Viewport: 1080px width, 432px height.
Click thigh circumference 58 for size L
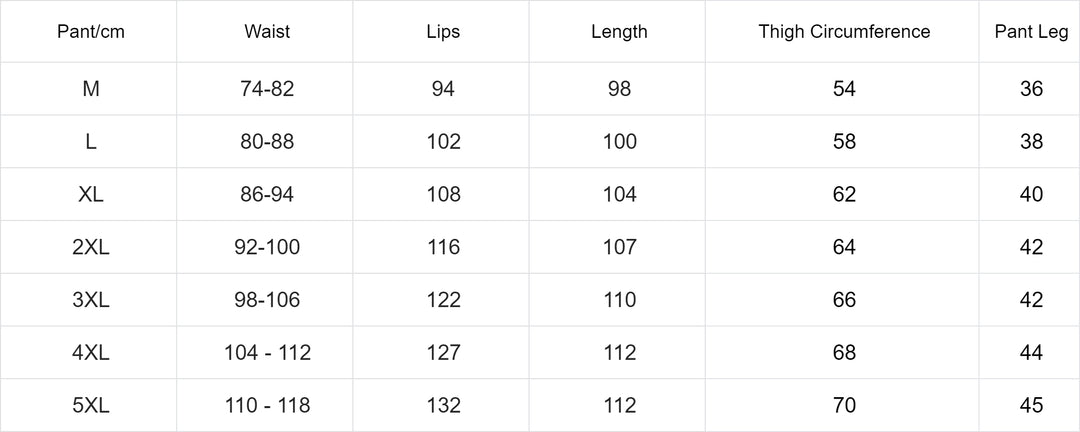844,142
